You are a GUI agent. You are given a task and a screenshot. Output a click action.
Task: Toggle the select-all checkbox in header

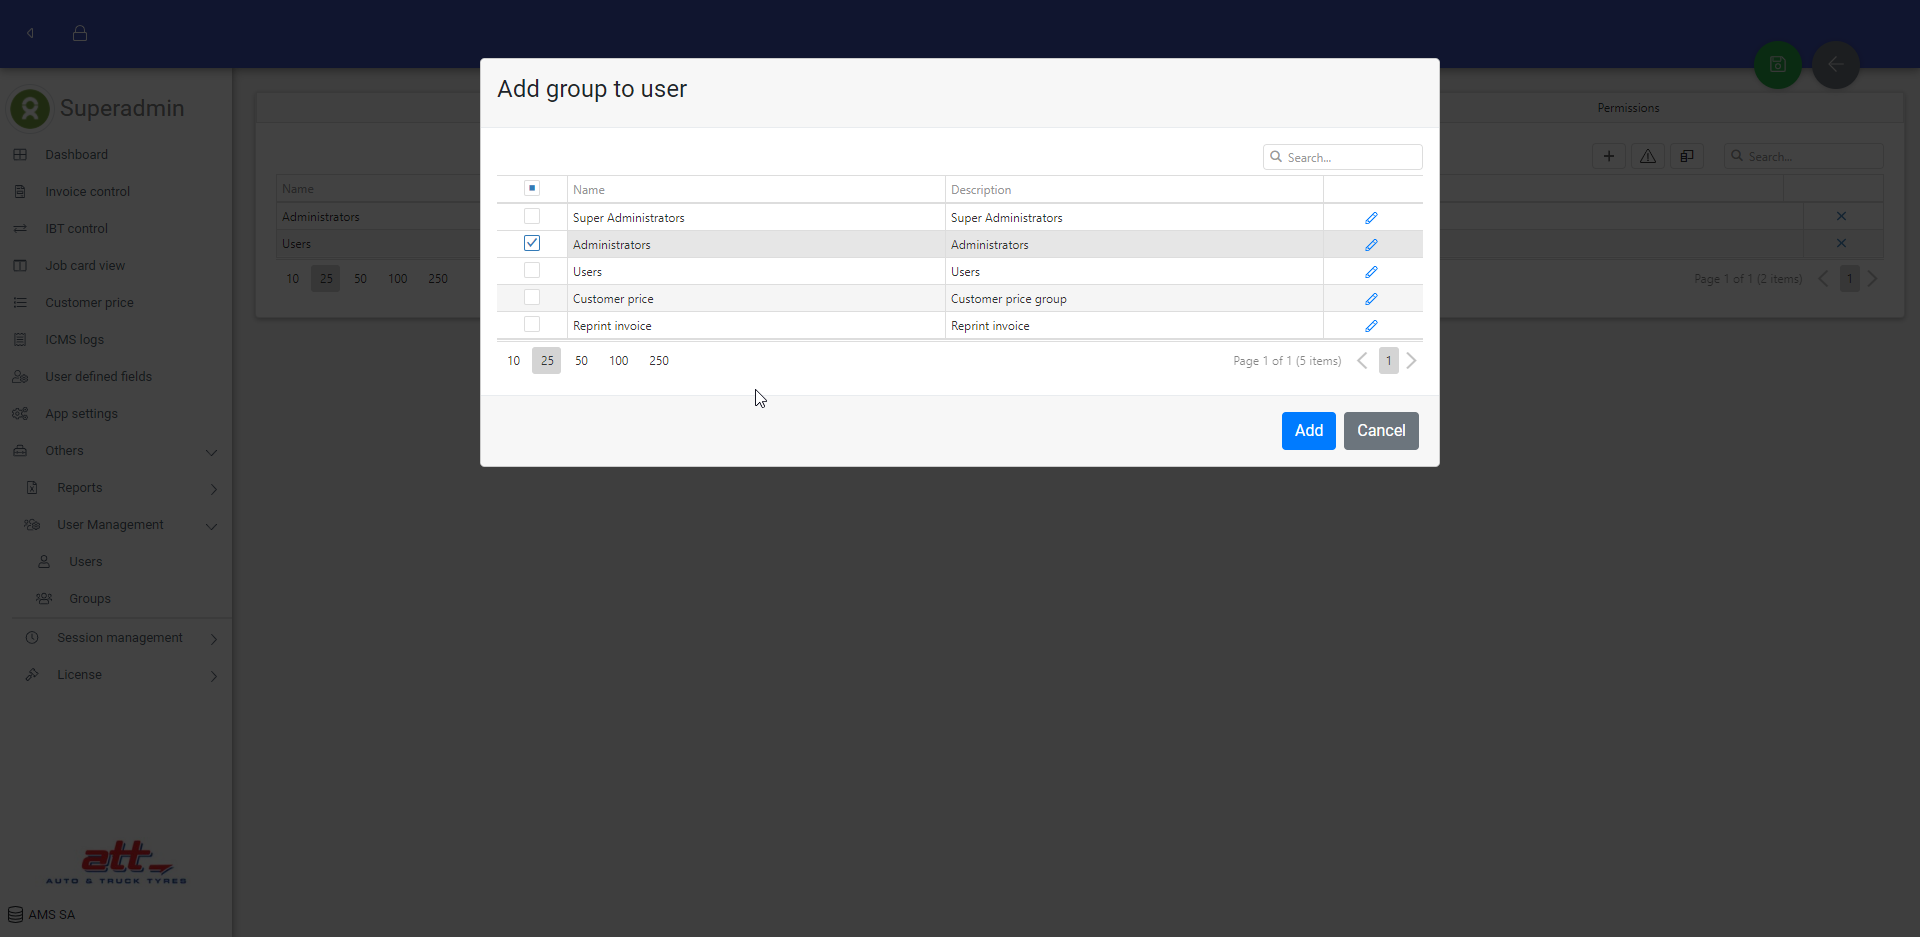[x=532, y=188]
